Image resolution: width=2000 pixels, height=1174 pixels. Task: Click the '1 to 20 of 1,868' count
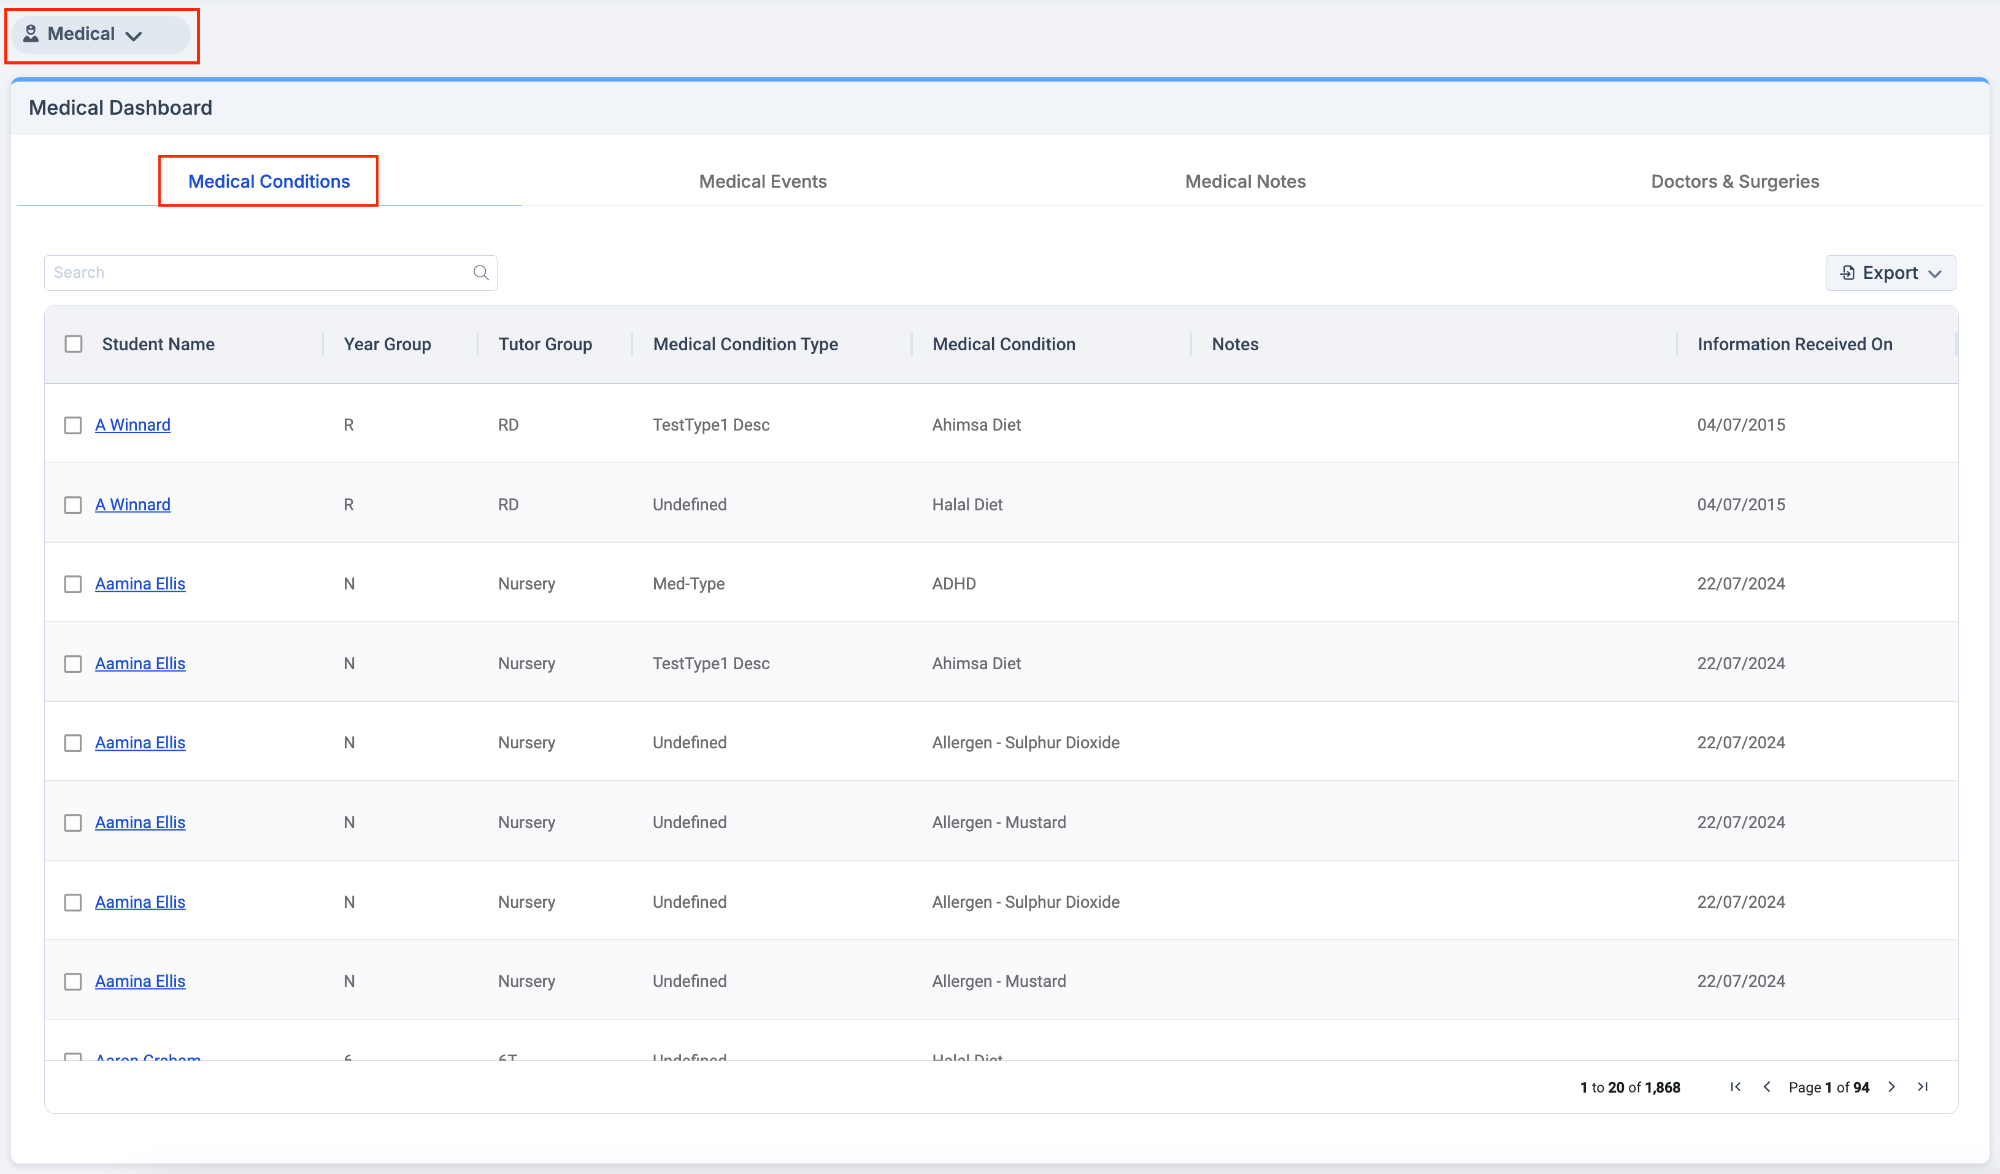(1630, 1088)
